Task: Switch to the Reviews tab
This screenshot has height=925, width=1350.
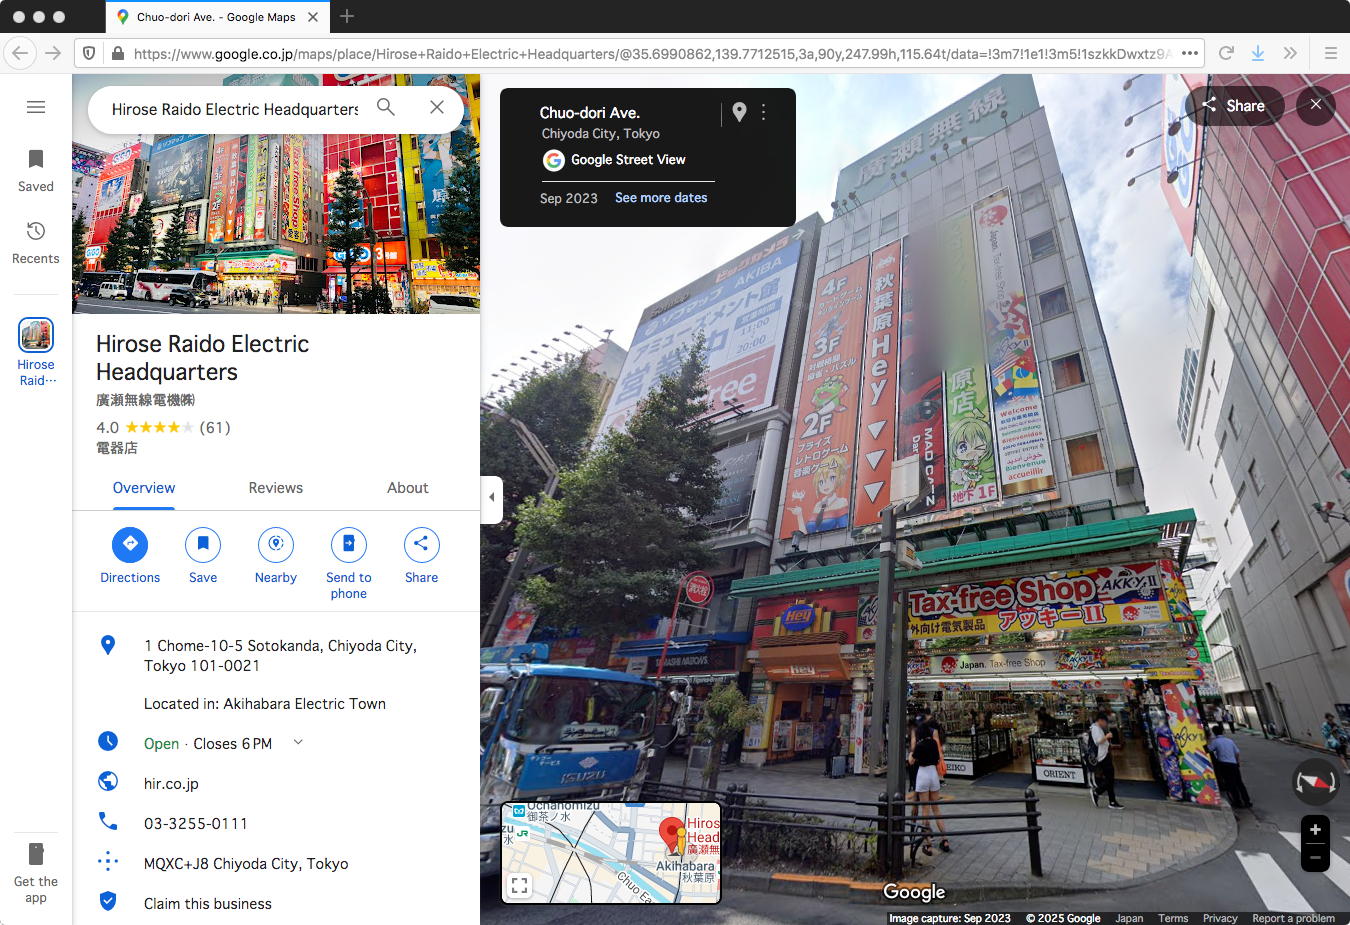Action: 276,488
